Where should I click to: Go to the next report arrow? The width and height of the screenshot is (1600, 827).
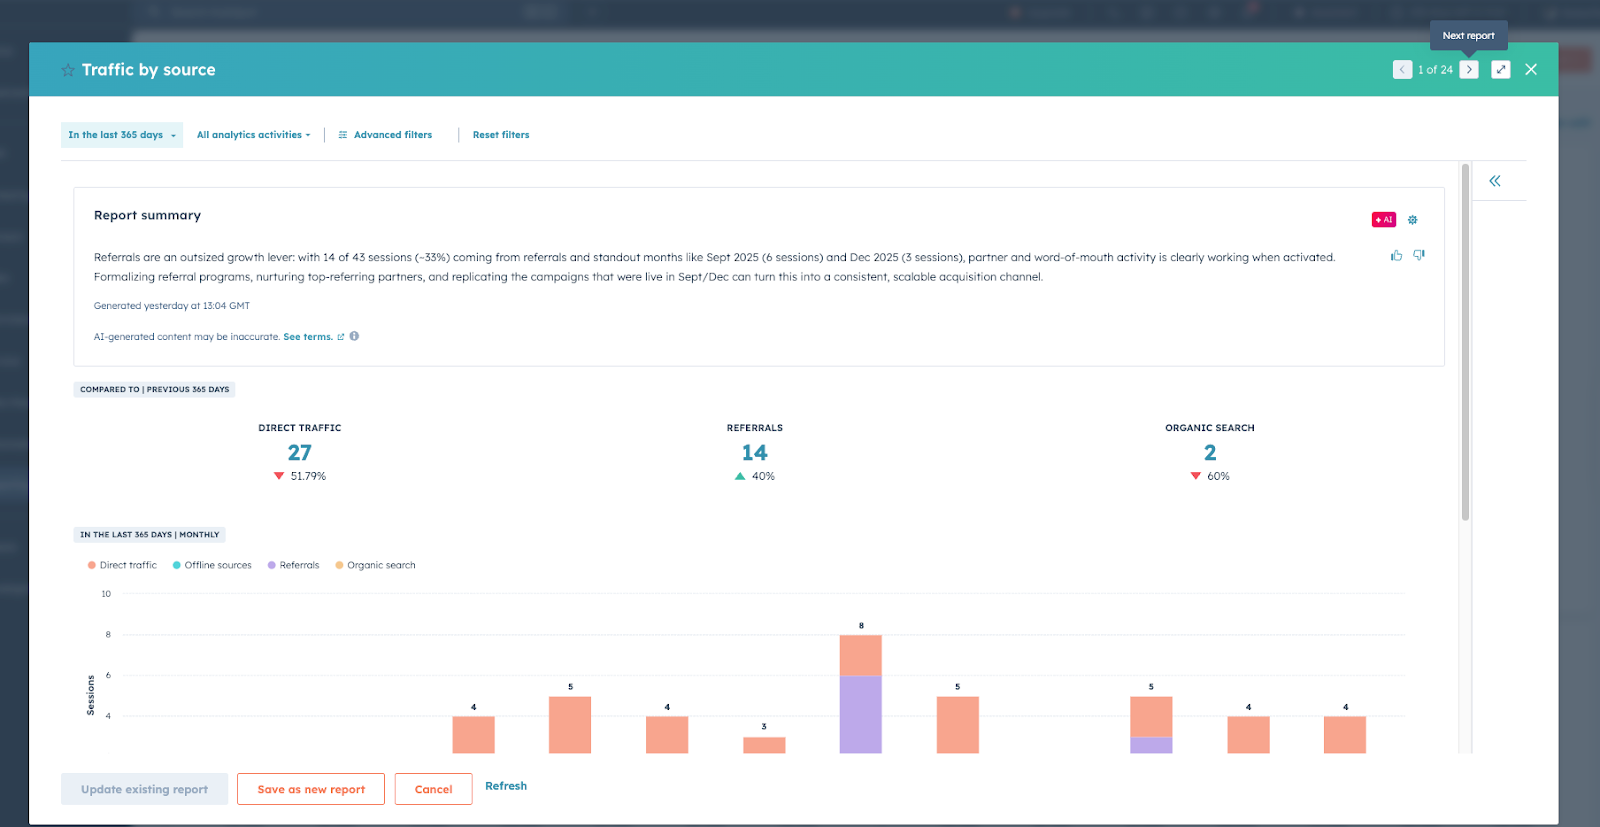pyautogui.click(x=1469, y=69)
